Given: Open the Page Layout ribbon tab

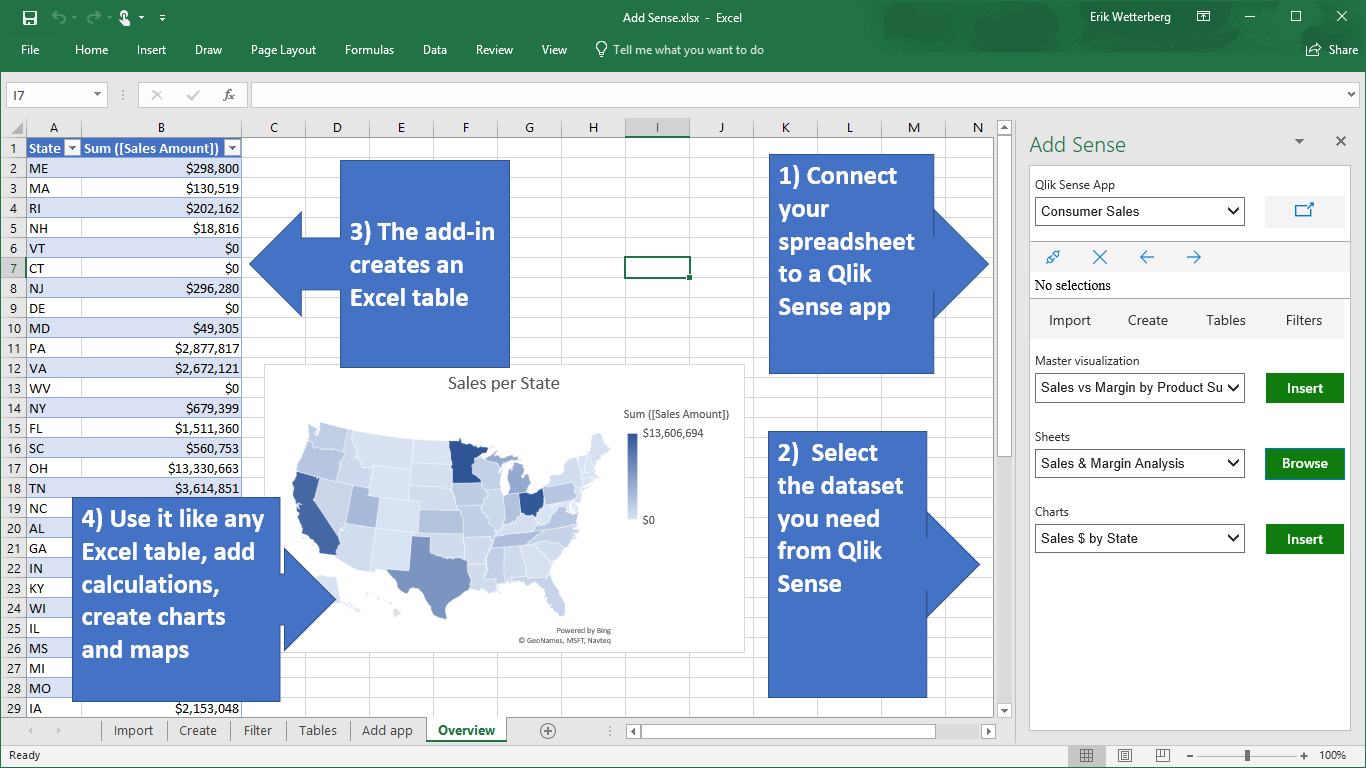Looking at the screenshot, I should [283, 50].
